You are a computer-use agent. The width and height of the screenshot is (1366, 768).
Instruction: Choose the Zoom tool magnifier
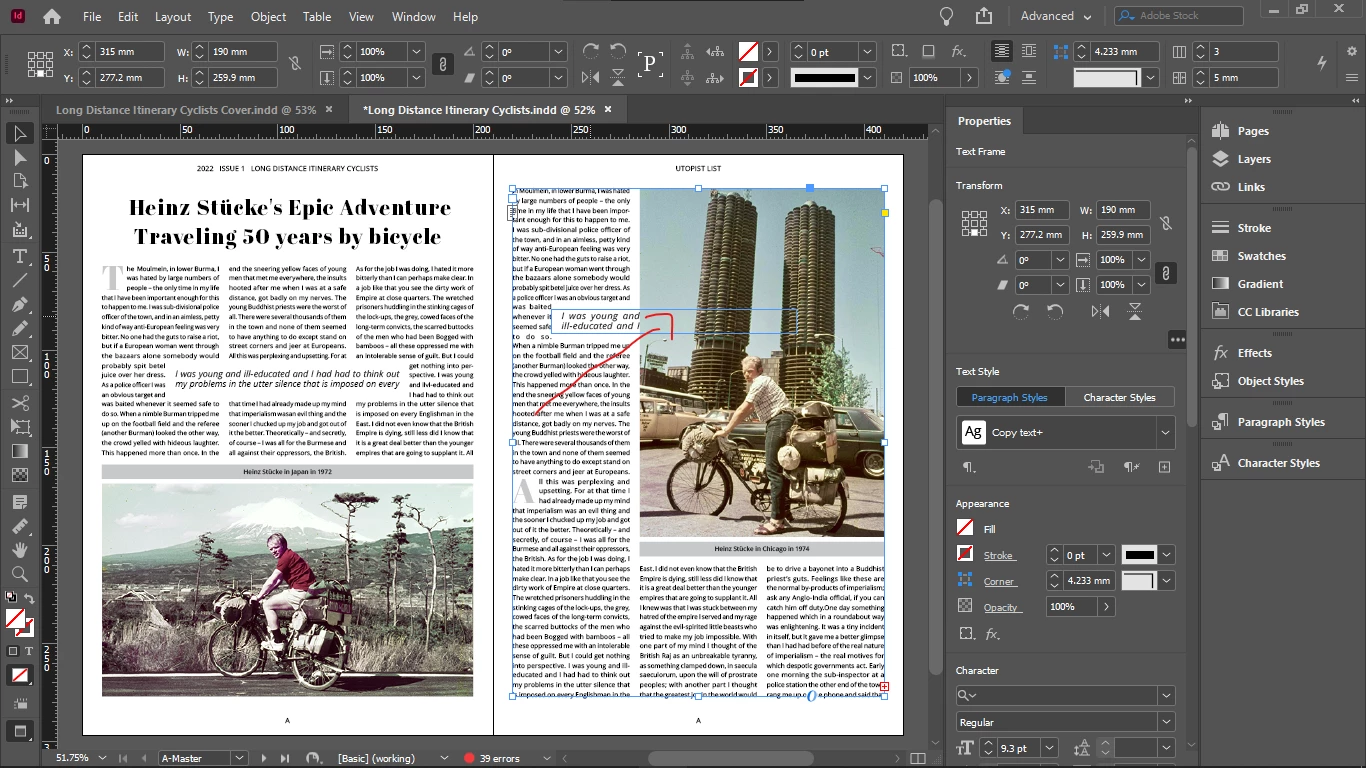click(x=19, y=574)
